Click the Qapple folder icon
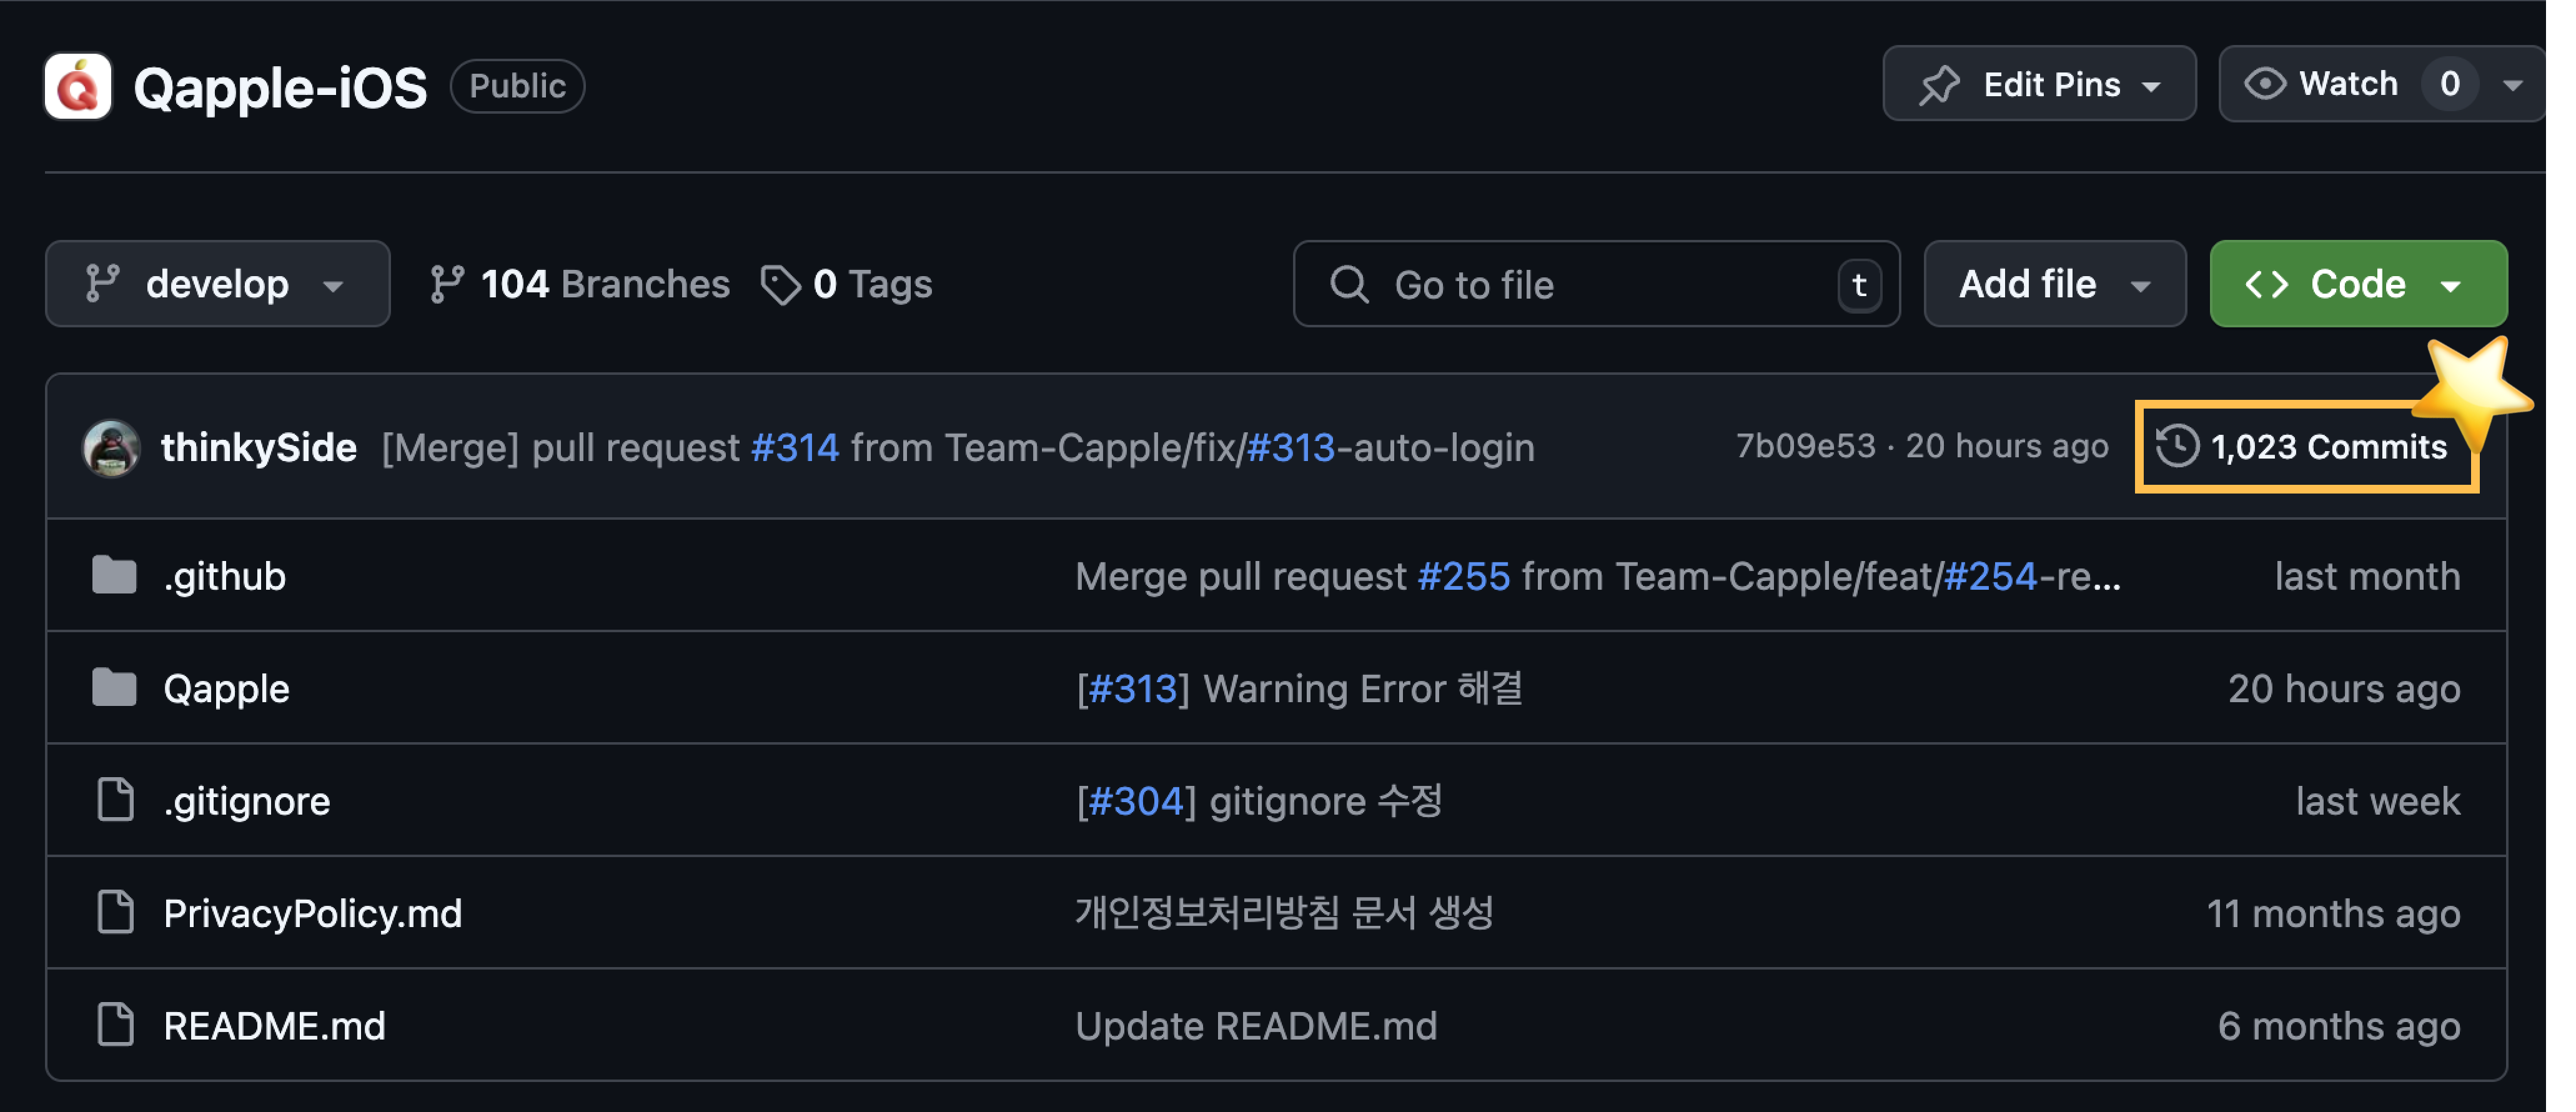The image size is (2576, 1112). 114,688
